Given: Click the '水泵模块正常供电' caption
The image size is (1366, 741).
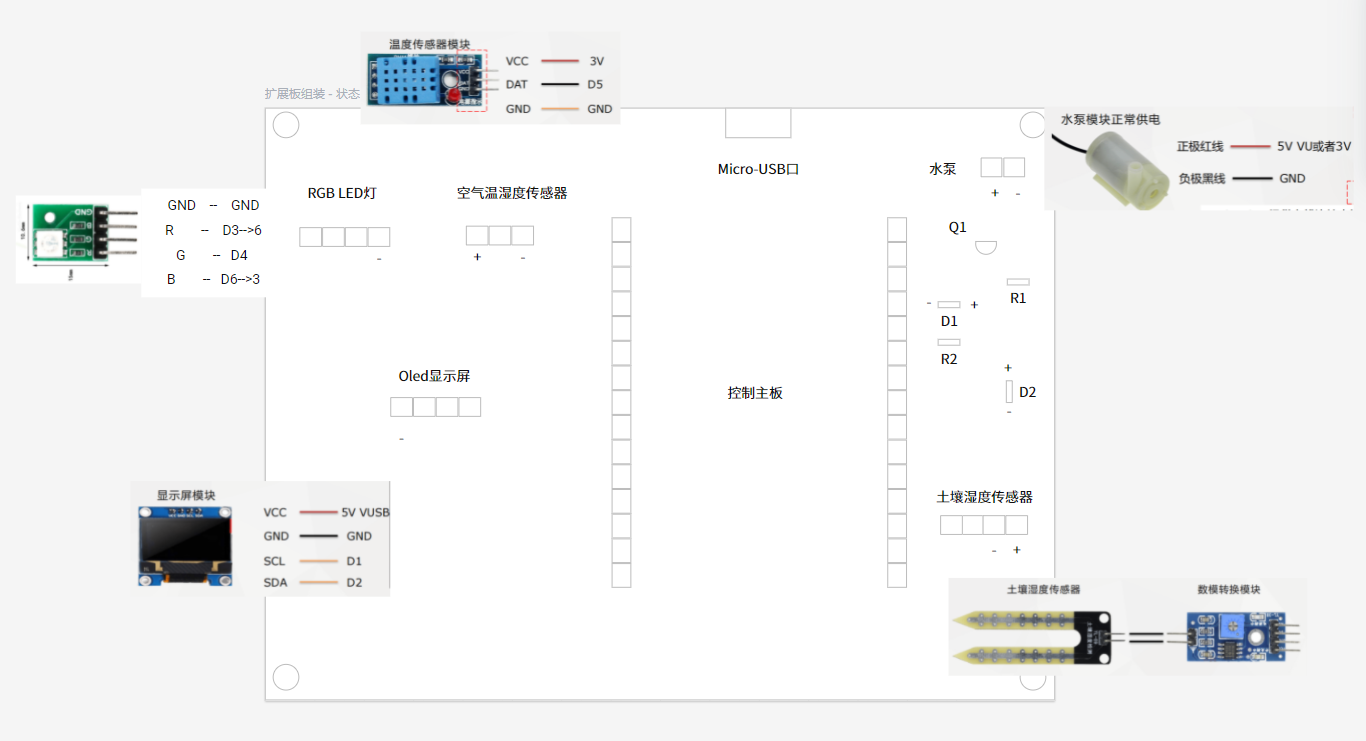Looking at the screenshot, I should coord(1110,119).
